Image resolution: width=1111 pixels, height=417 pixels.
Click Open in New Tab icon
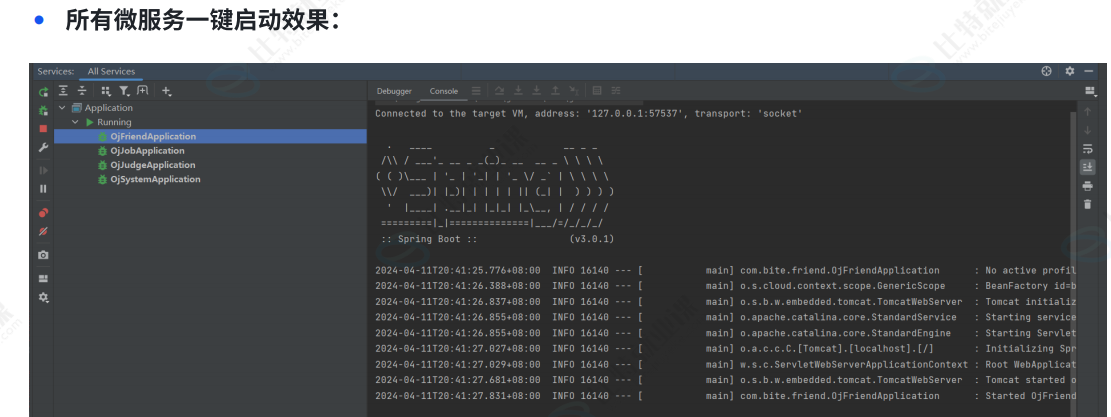pos(143,91)
